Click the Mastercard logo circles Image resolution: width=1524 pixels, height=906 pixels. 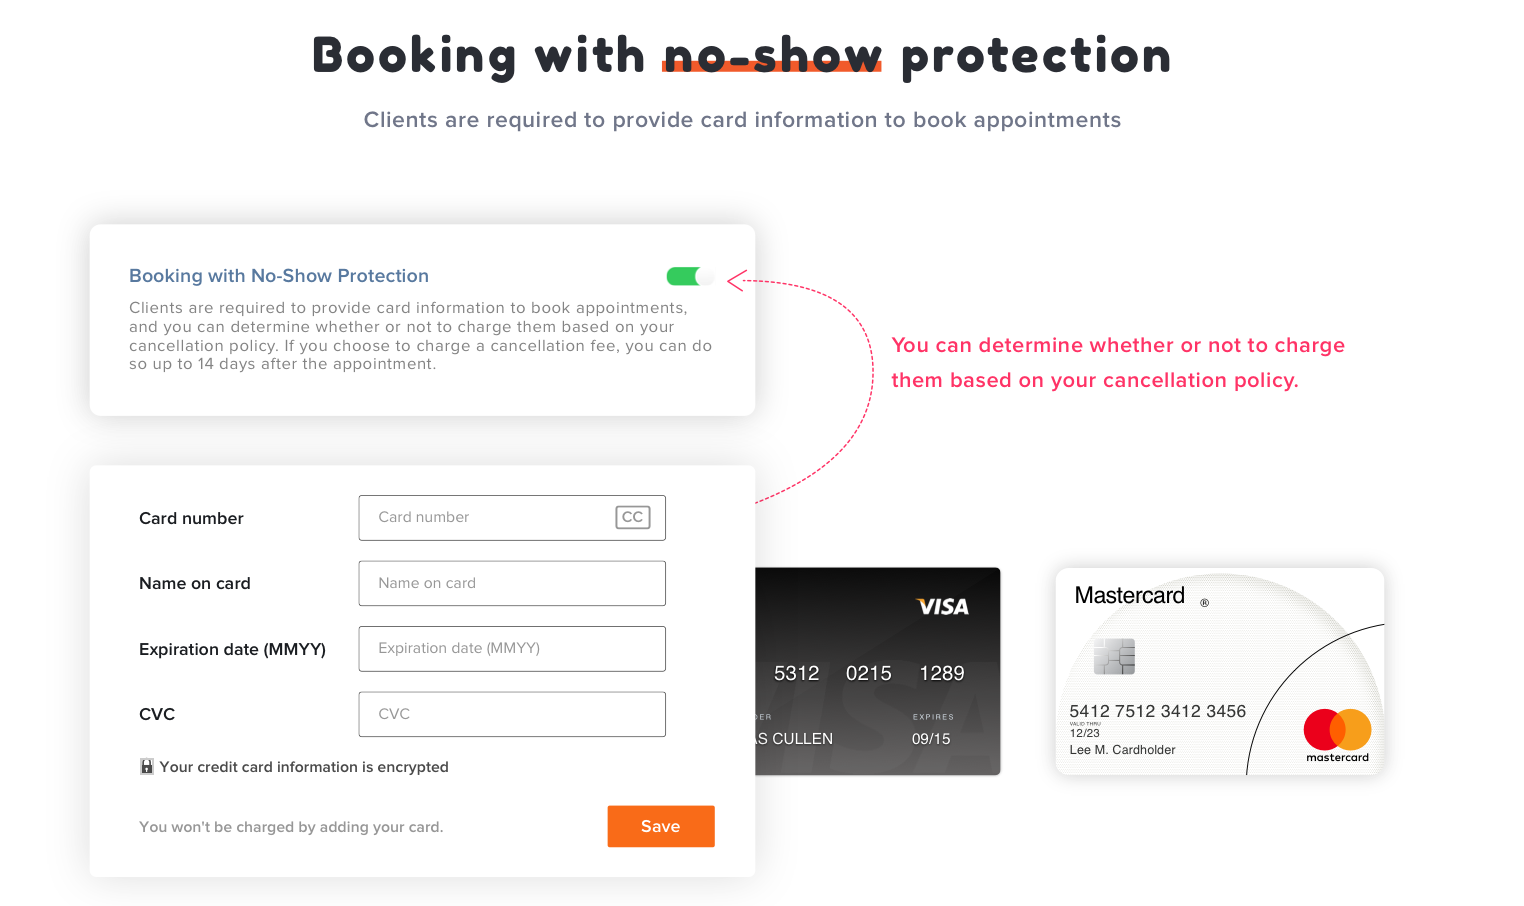[x=1337, y=730]
